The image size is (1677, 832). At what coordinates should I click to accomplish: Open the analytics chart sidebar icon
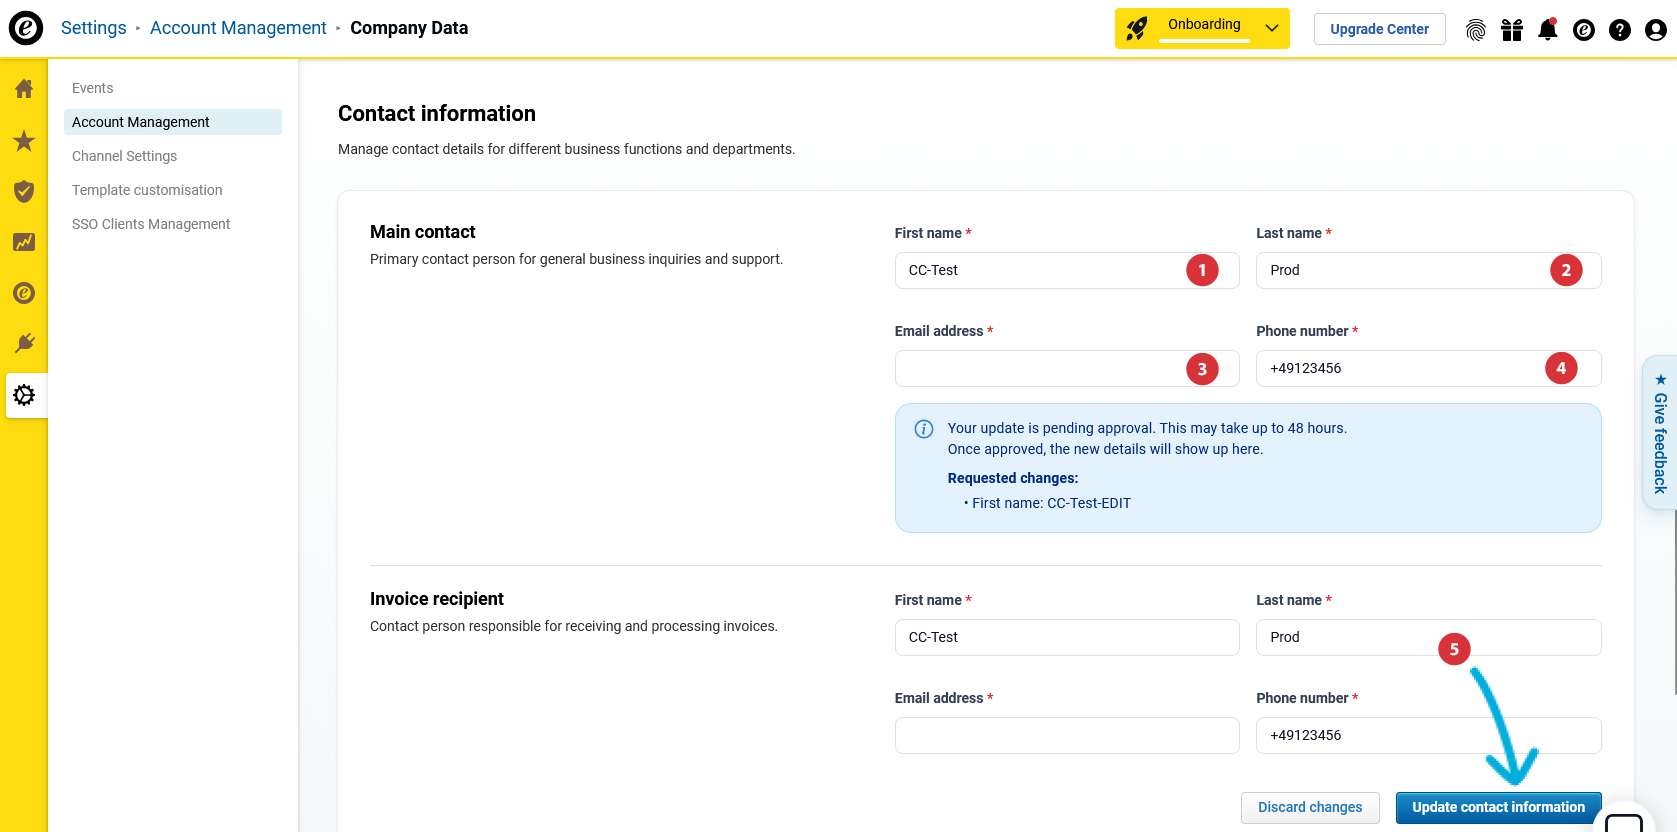click(24, 242)
